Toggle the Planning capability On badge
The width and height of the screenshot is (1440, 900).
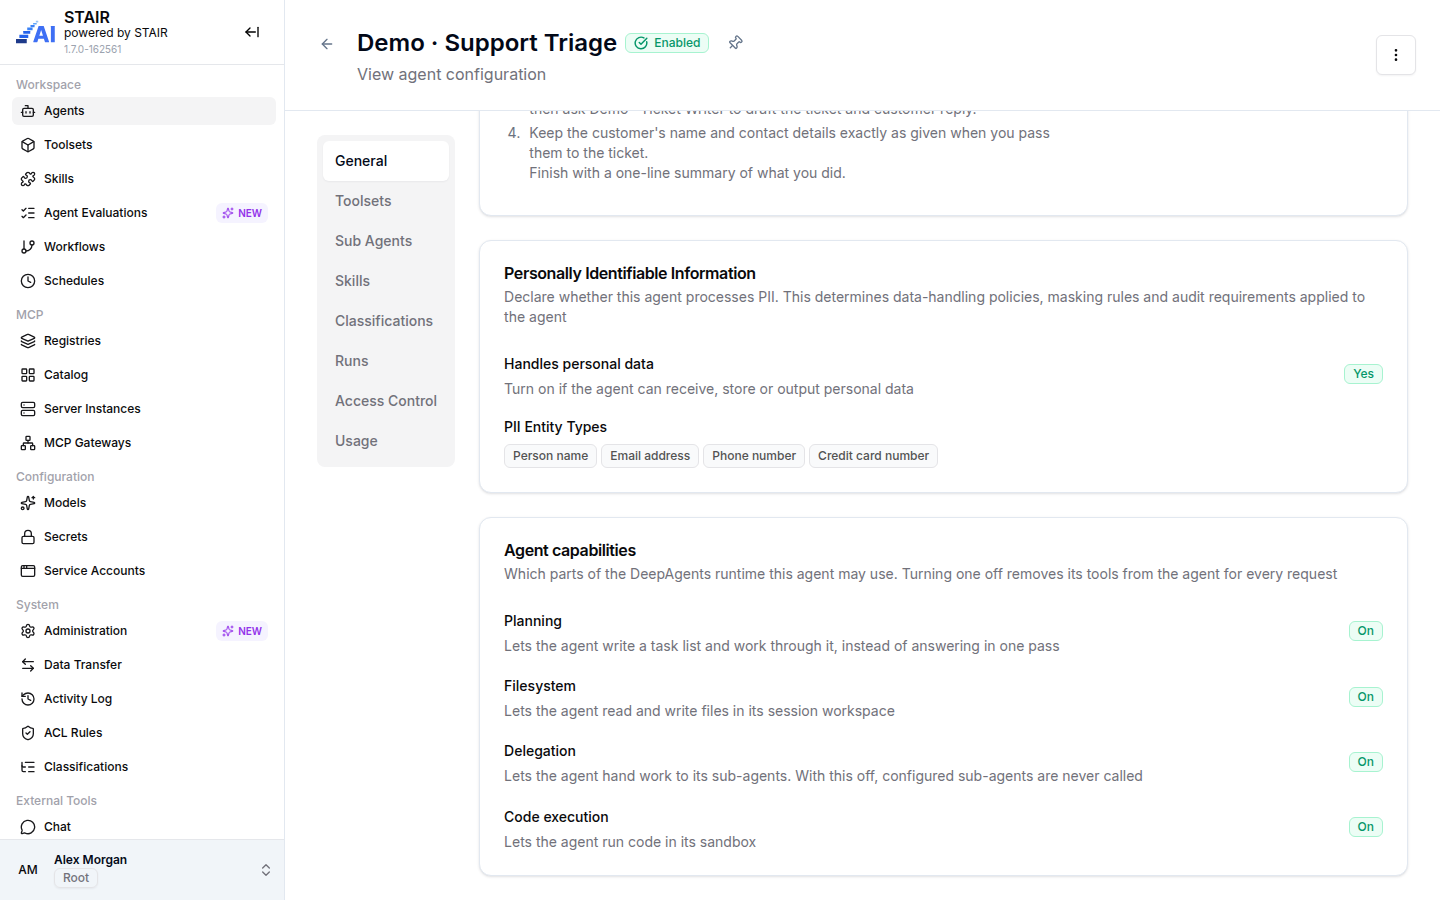pos(1365,631)
